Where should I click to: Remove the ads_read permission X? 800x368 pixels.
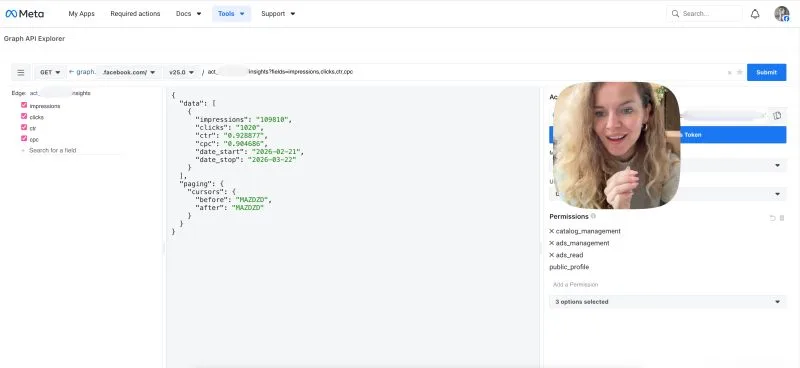[x=552, y=255]
